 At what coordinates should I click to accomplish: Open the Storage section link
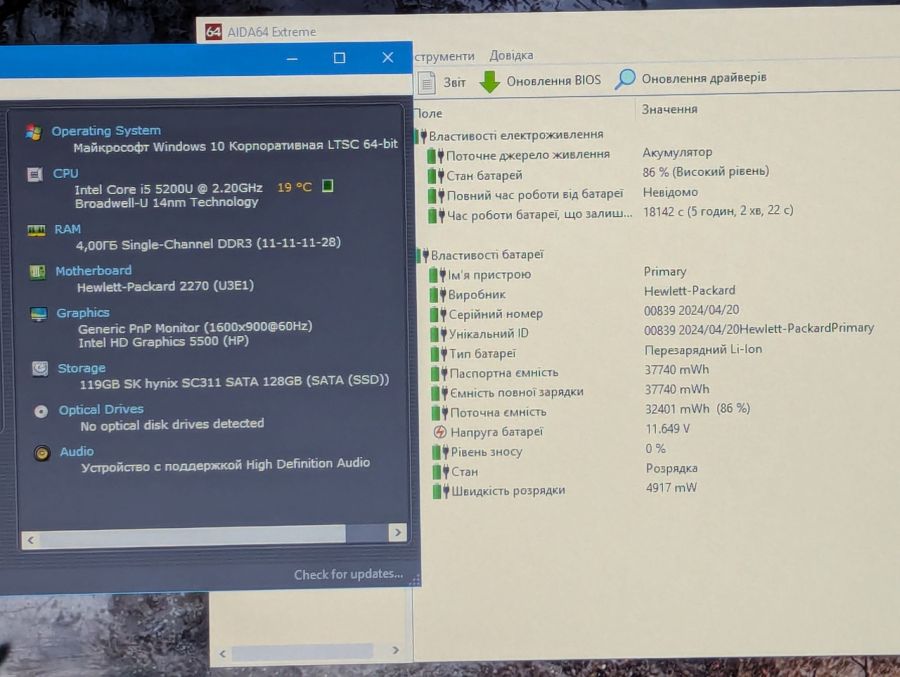[82, 368]
